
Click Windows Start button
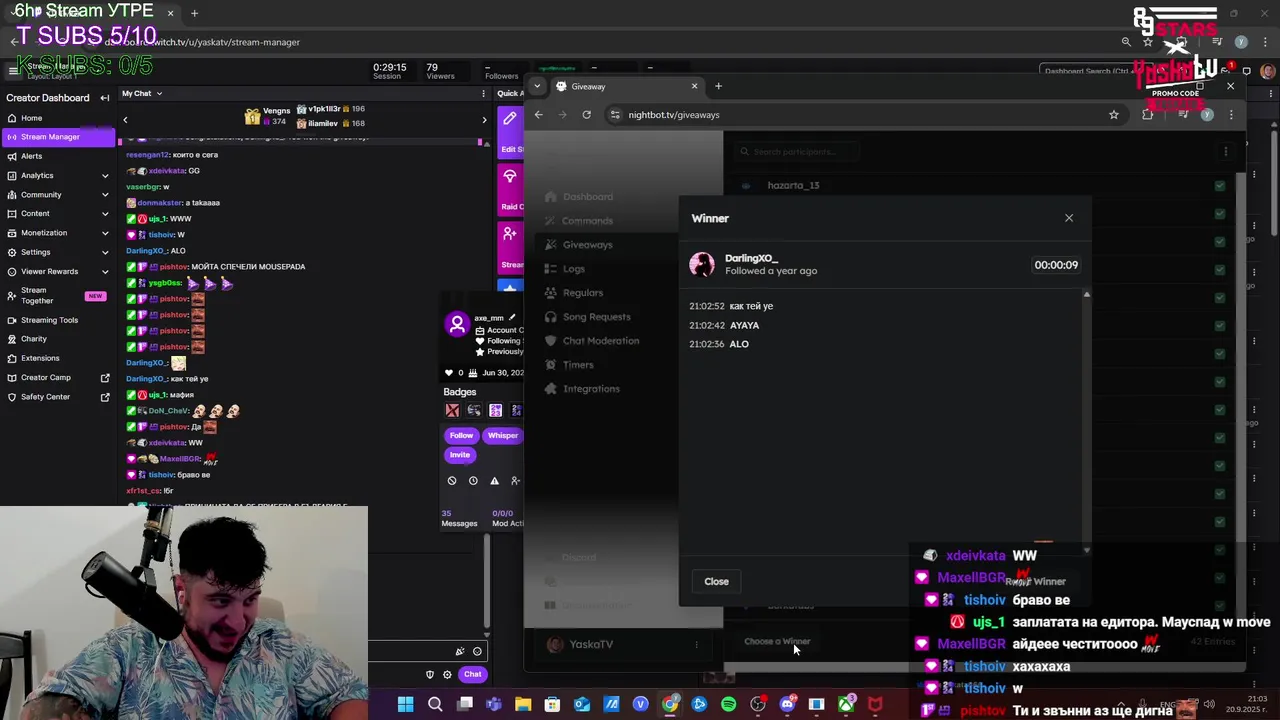(x=405, y=705)
